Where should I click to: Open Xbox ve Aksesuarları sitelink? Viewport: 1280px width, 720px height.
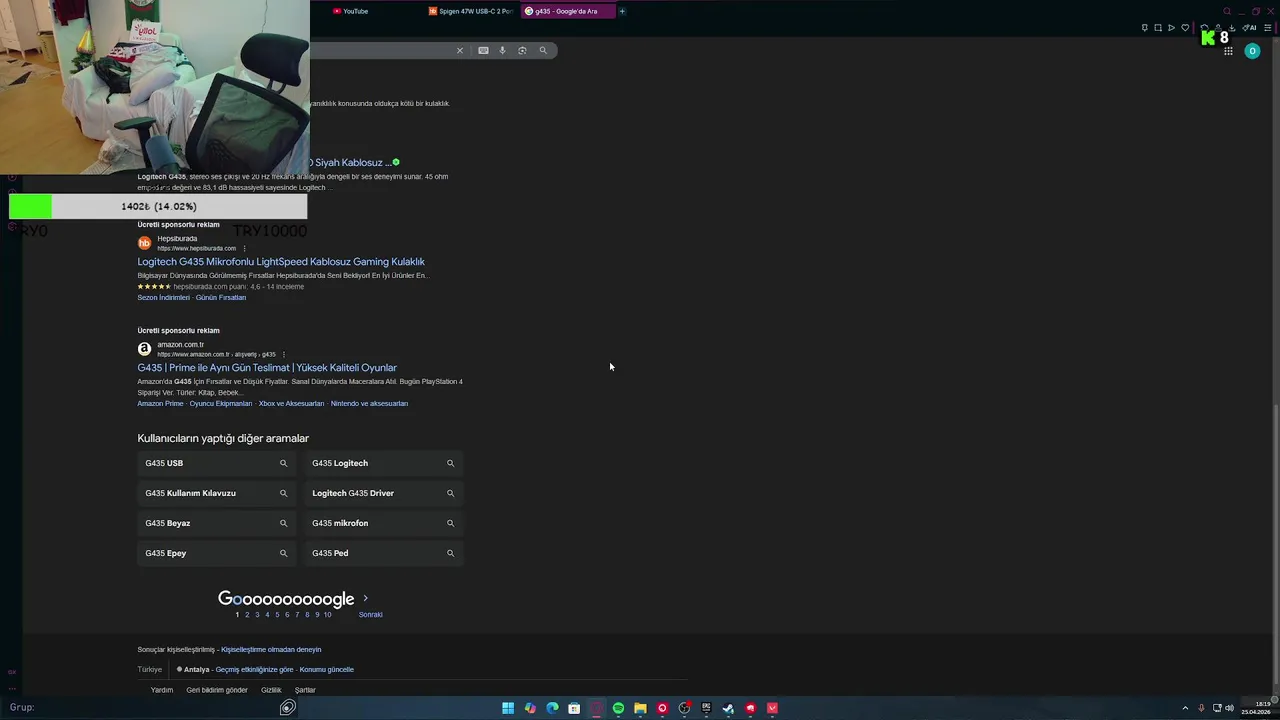pos(291,404)
